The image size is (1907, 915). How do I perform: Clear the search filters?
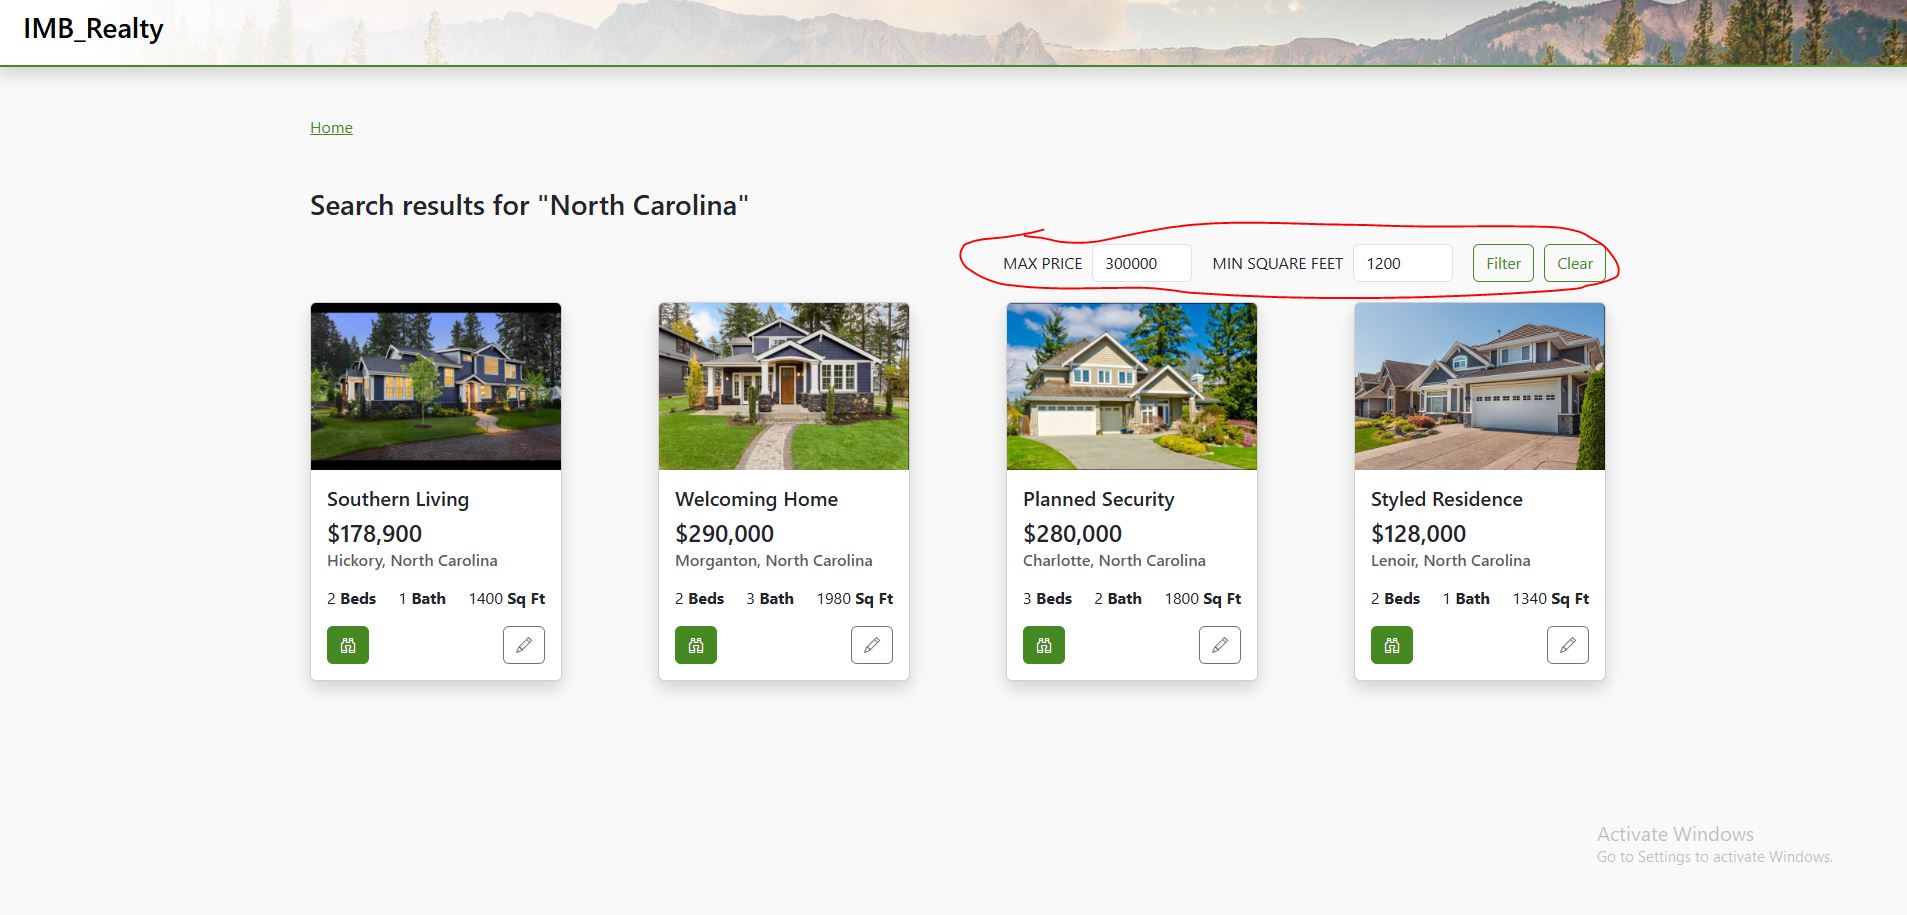coord(1575,263)
